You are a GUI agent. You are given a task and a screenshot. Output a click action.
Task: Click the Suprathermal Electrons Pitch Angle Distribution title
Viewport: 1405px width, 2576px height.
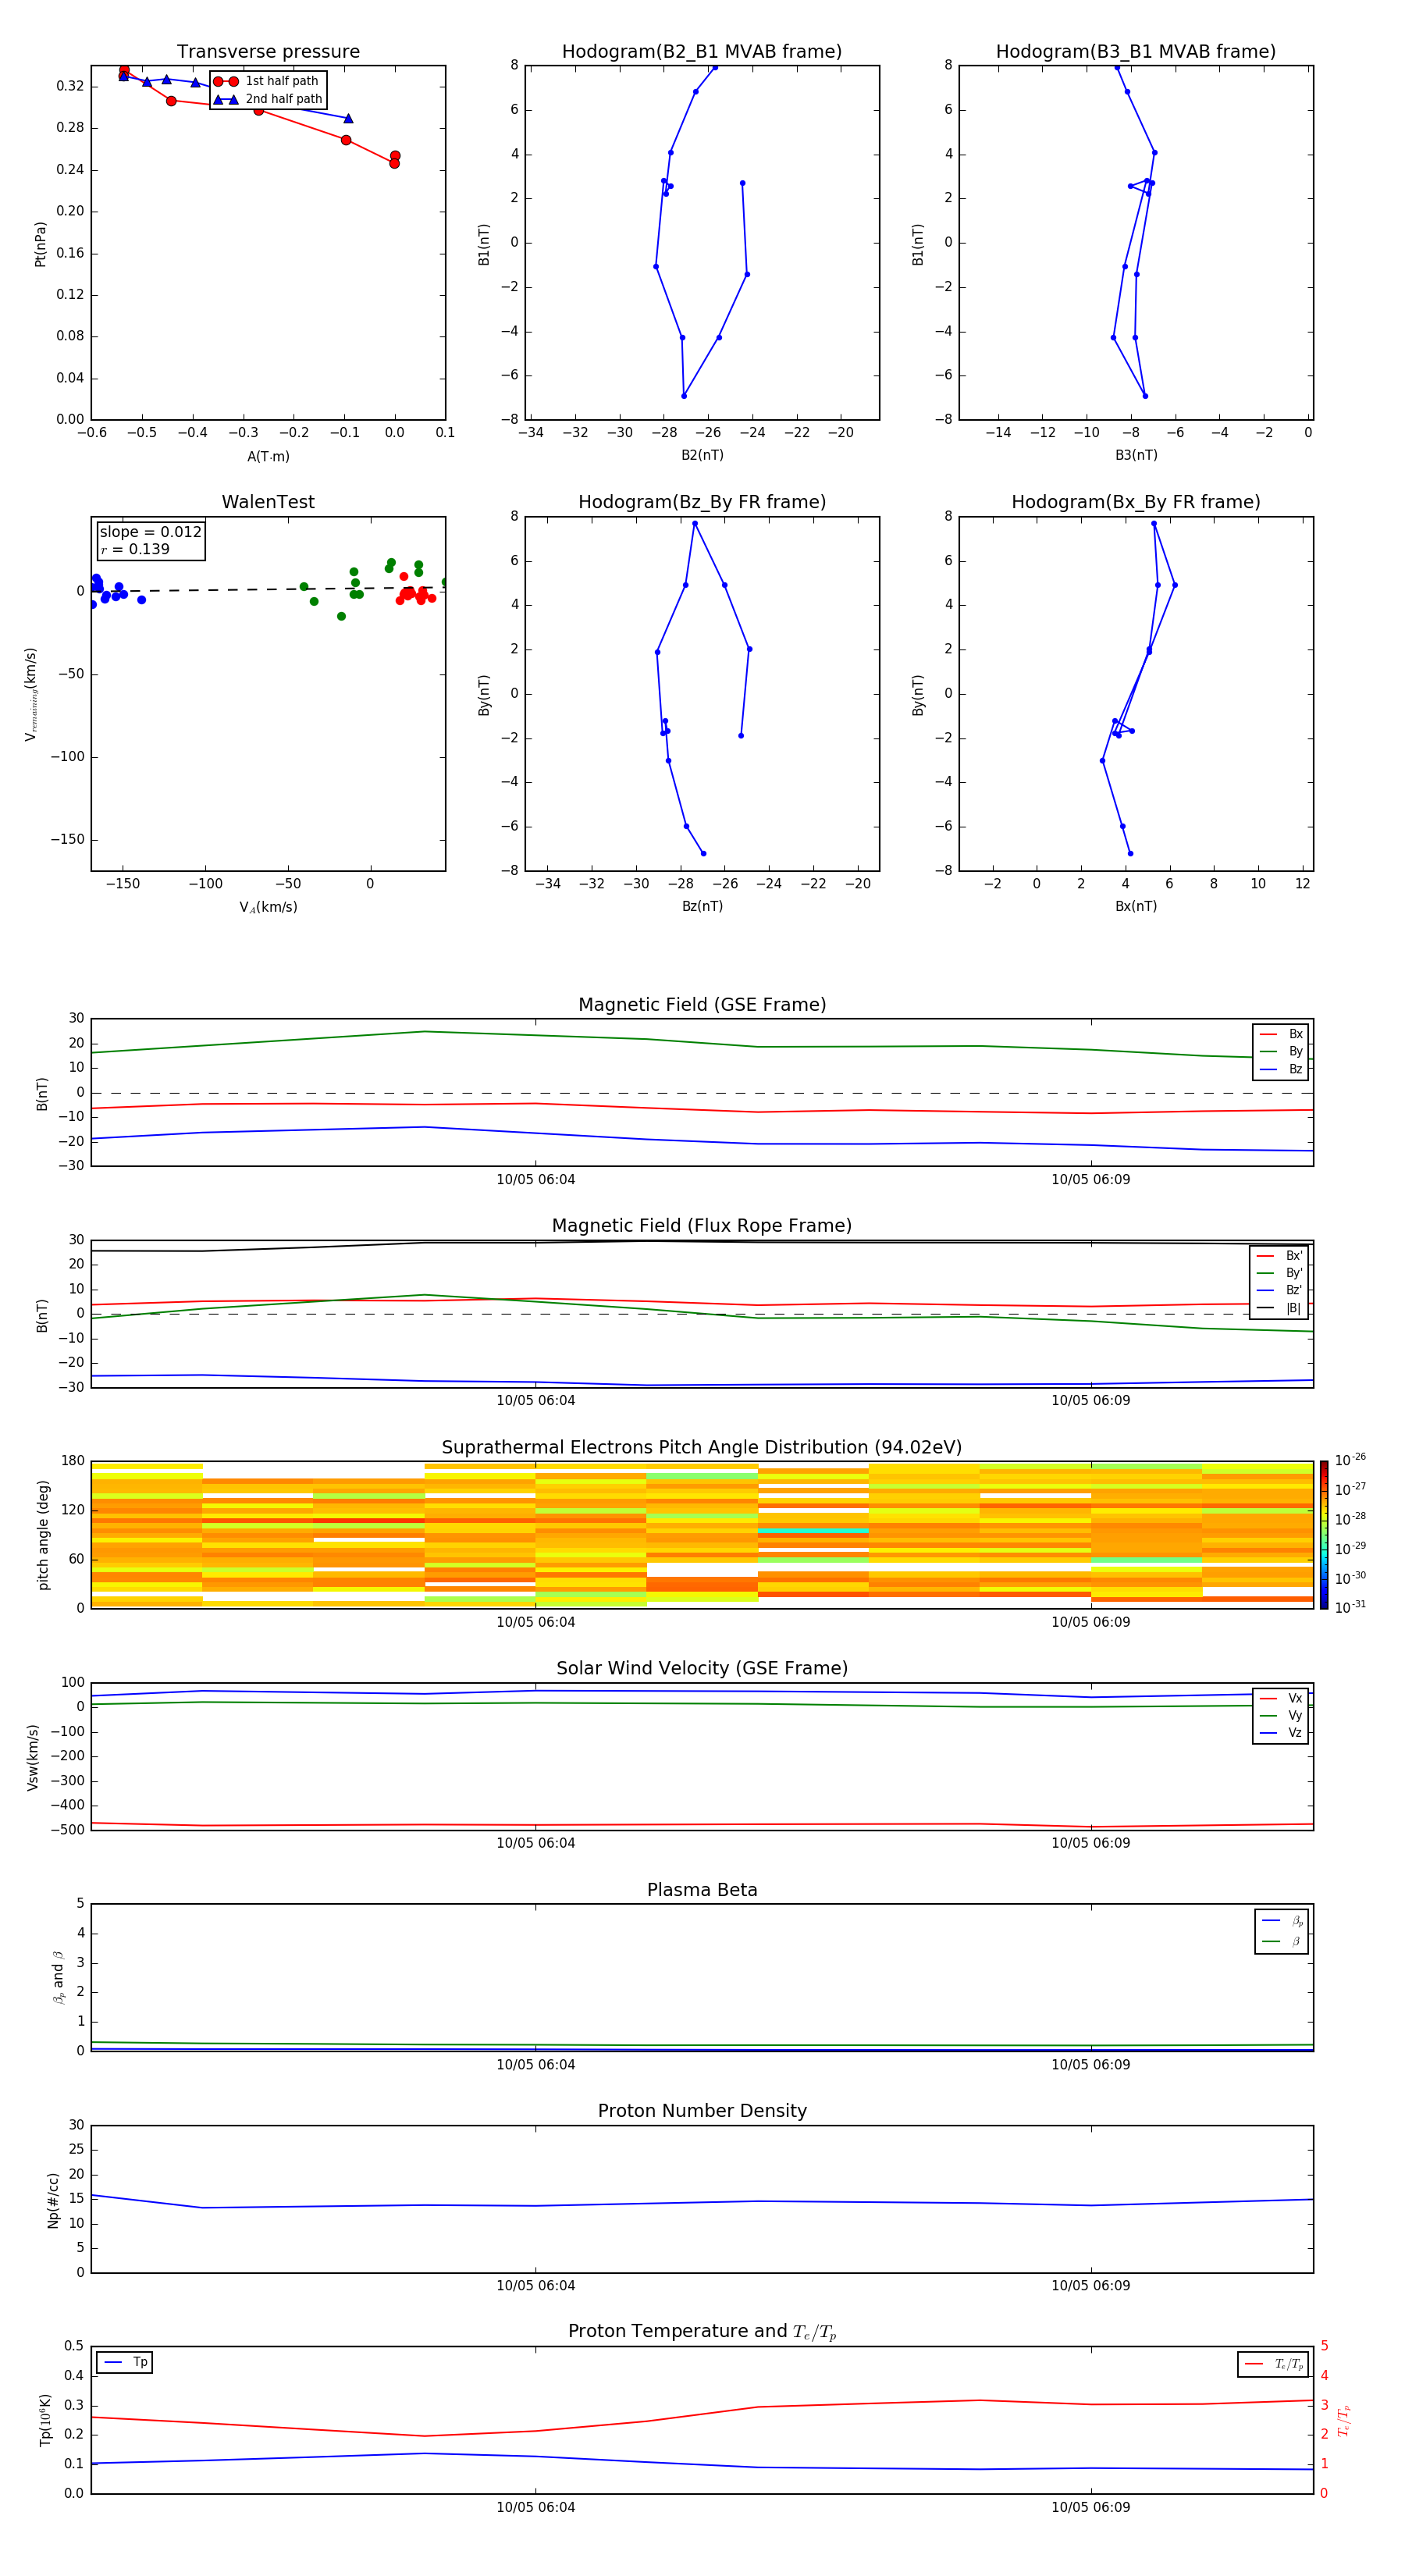702,1448
